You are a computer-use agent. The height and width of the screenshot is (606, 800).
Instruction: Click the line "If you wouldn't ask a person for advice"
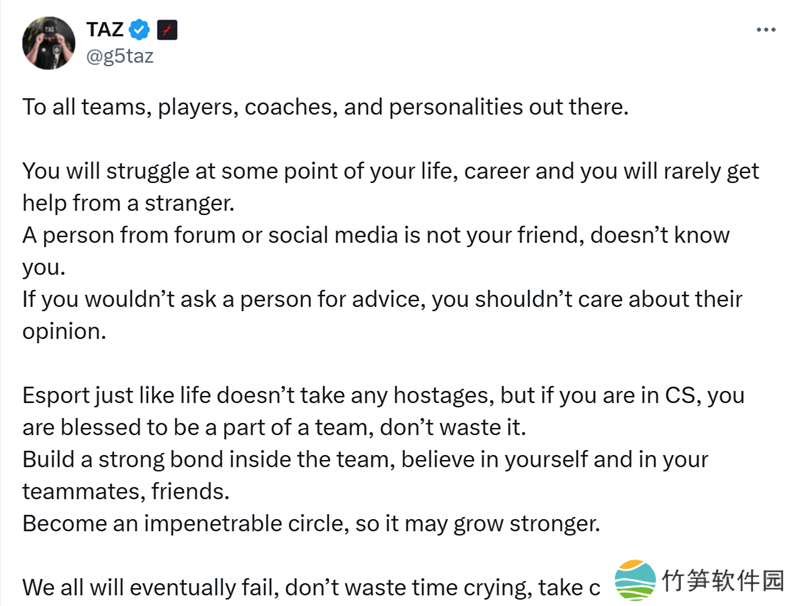[x=382, y=299]
